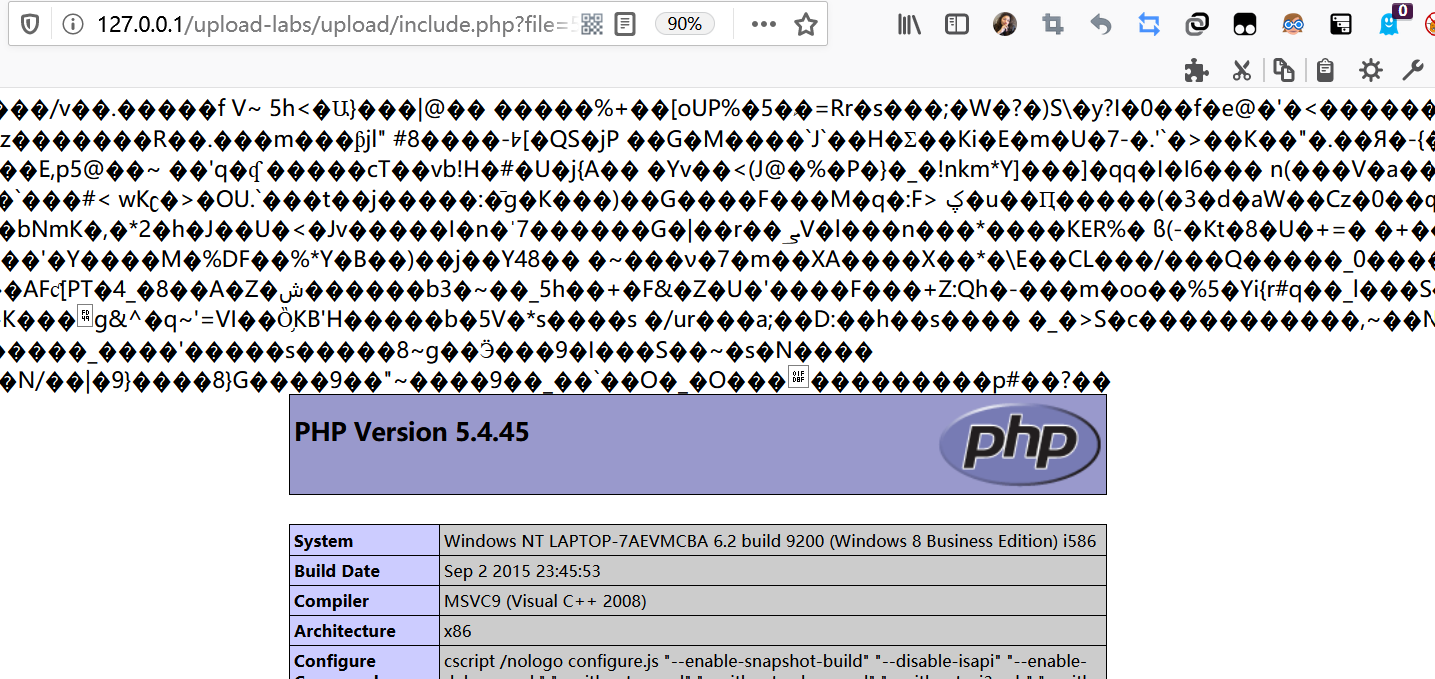The width and height of the screenshot is (1435, 679).
Task: Click the black two-dot Tampermonkey icon
Action: (1245, 24)
